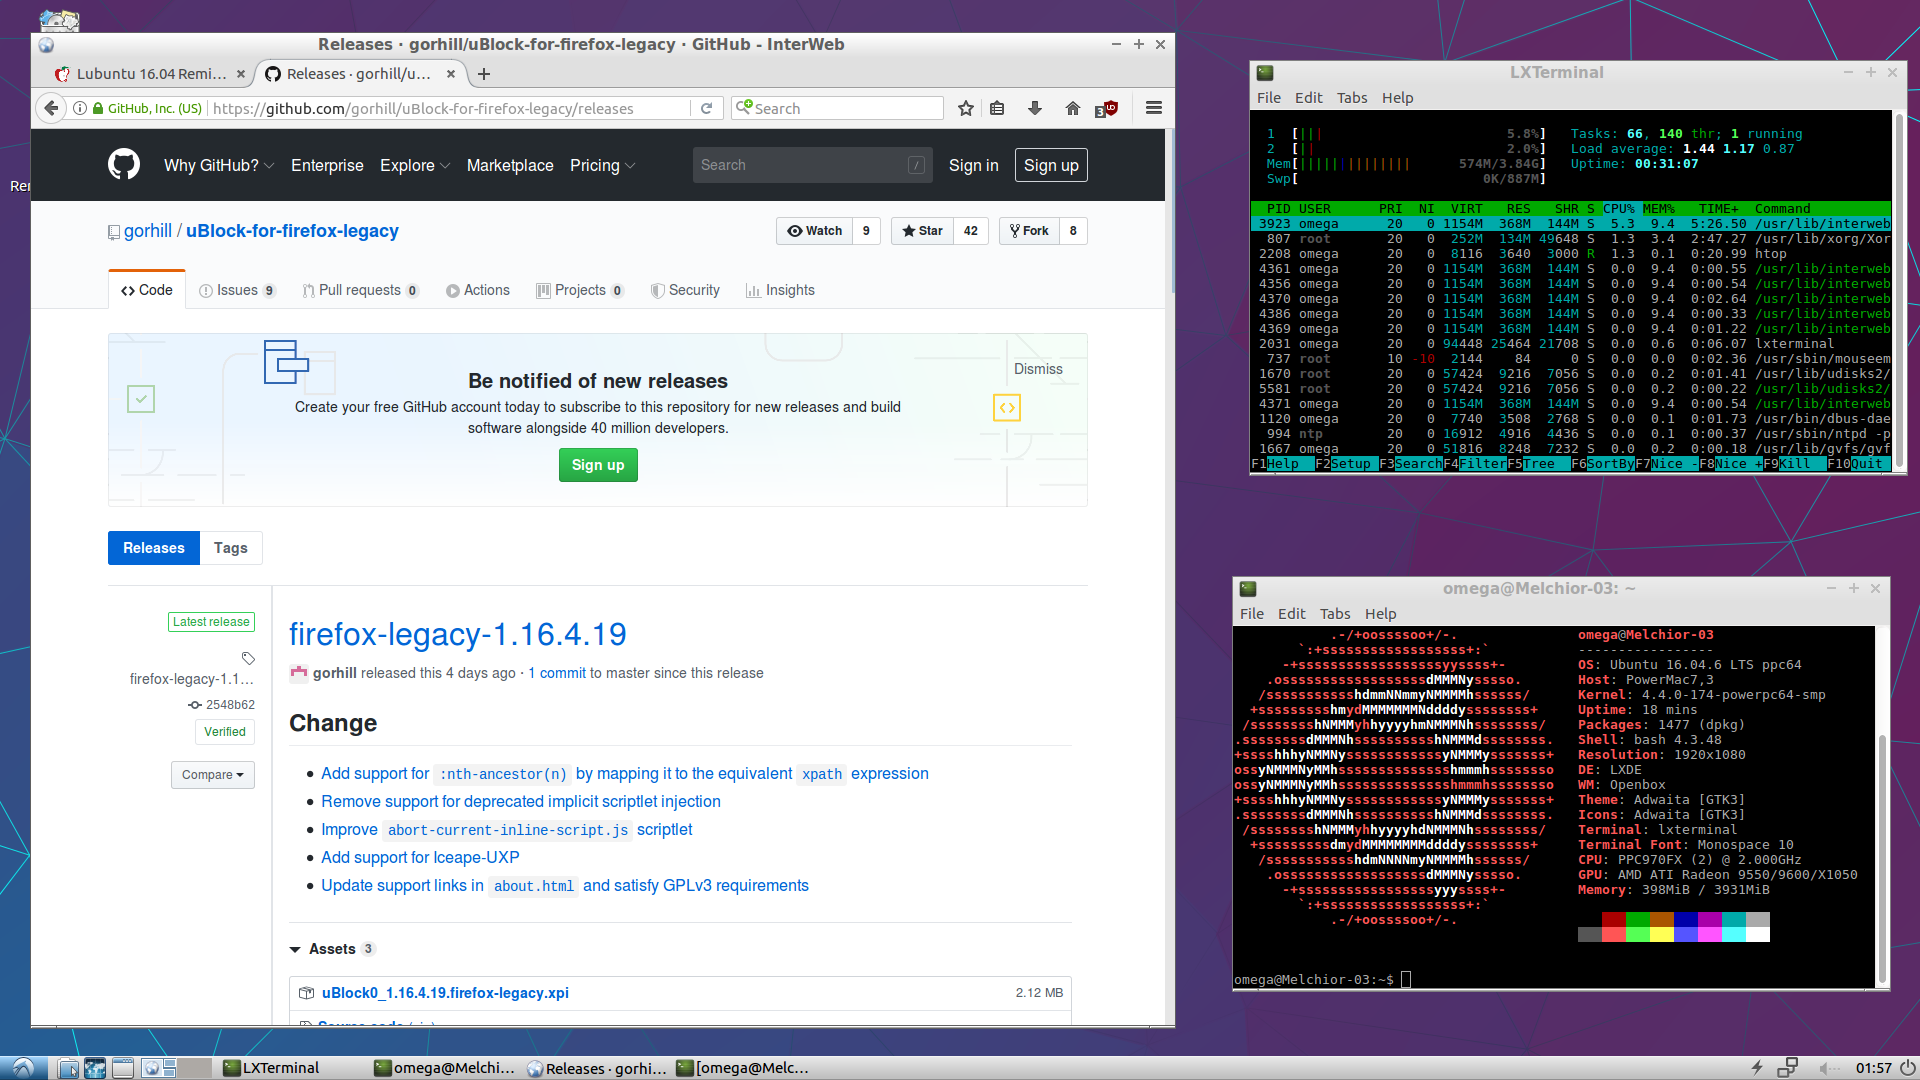
Task: Open the Pull requests tab
Action: pyautogui.click(x=360, y=290)
